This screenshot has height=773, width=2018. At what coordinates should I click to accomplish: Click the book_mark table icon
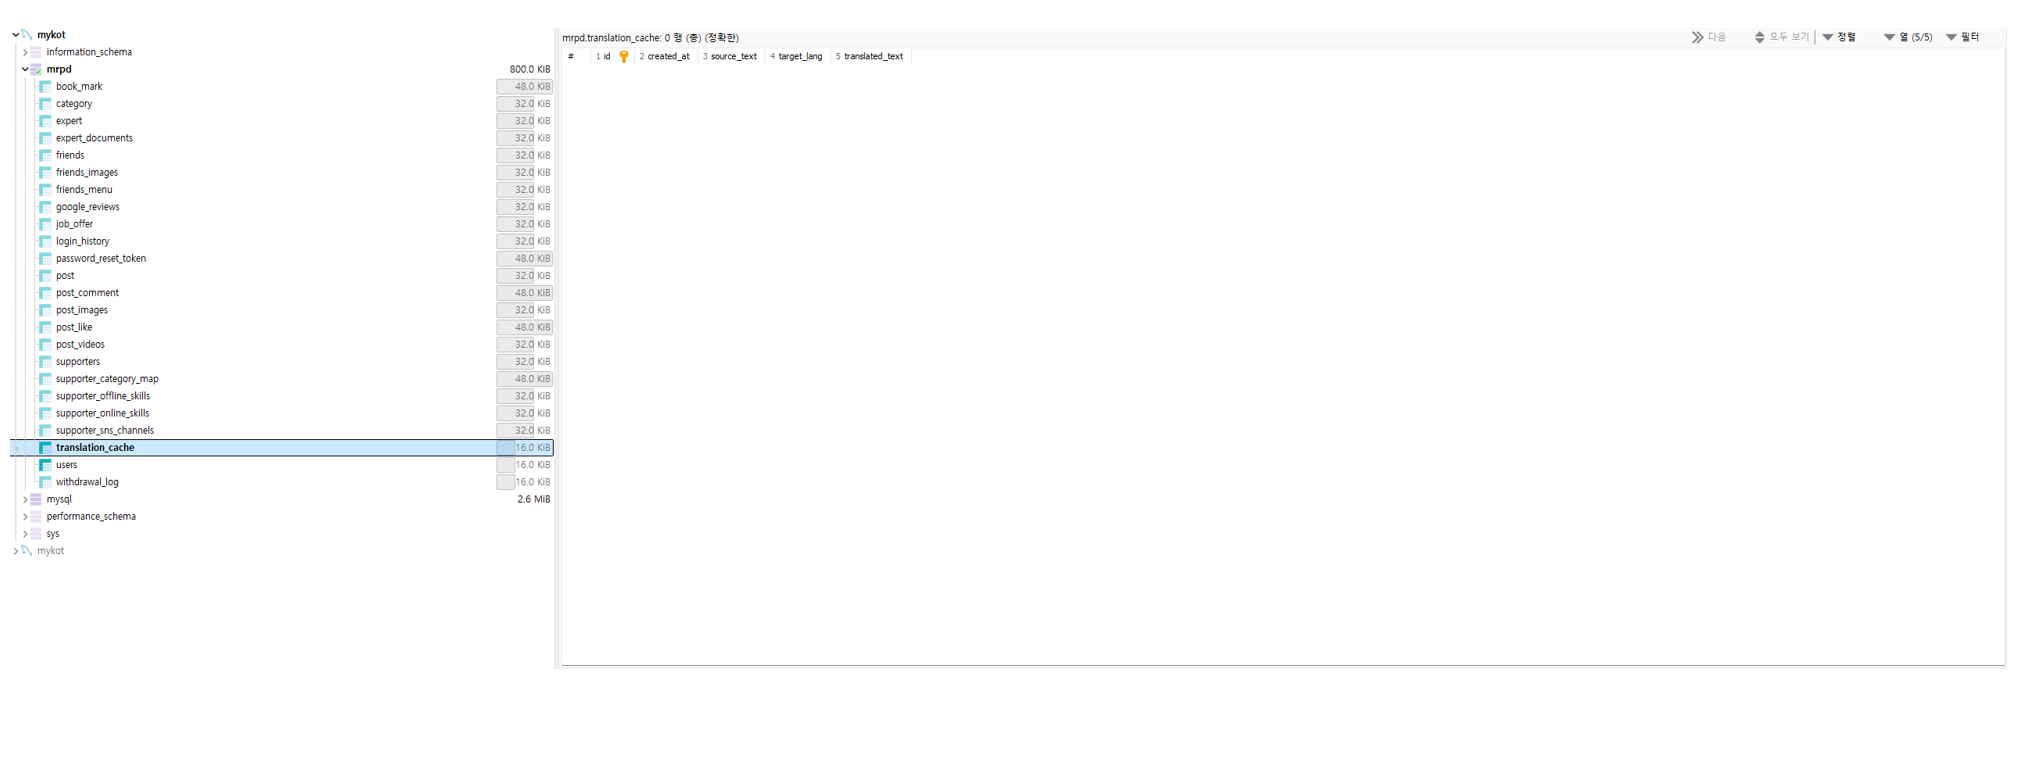click(45, 87)
